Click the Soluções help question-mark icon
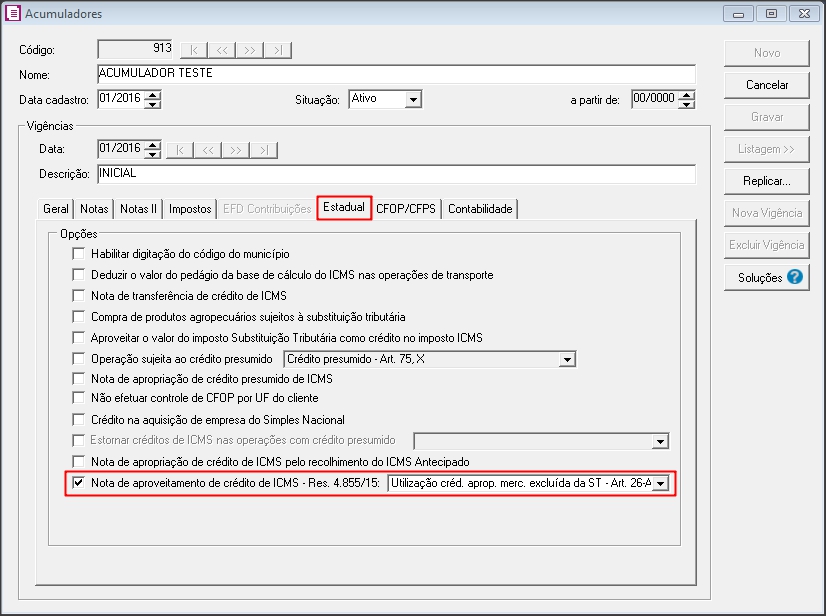 click(795, 277)
